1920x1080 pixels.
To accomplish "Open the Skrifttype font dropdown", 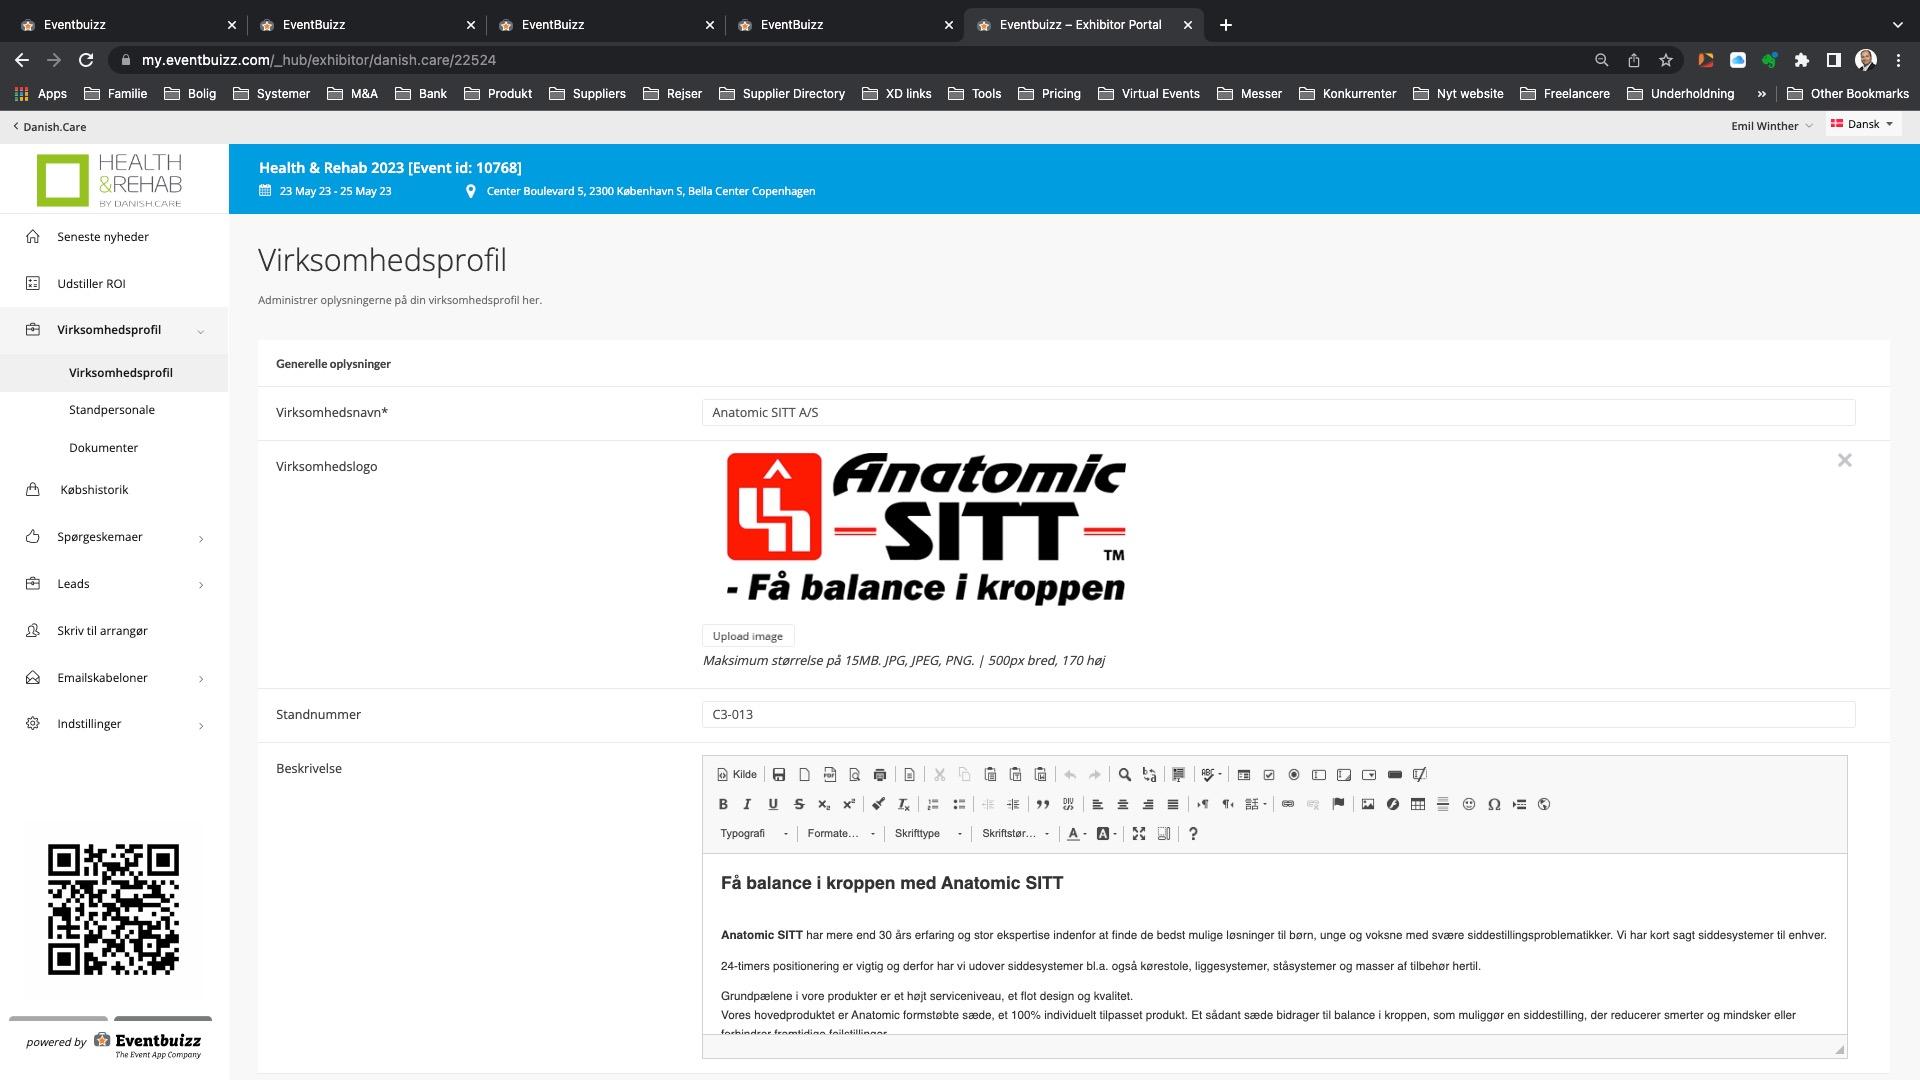I will 928,834.
